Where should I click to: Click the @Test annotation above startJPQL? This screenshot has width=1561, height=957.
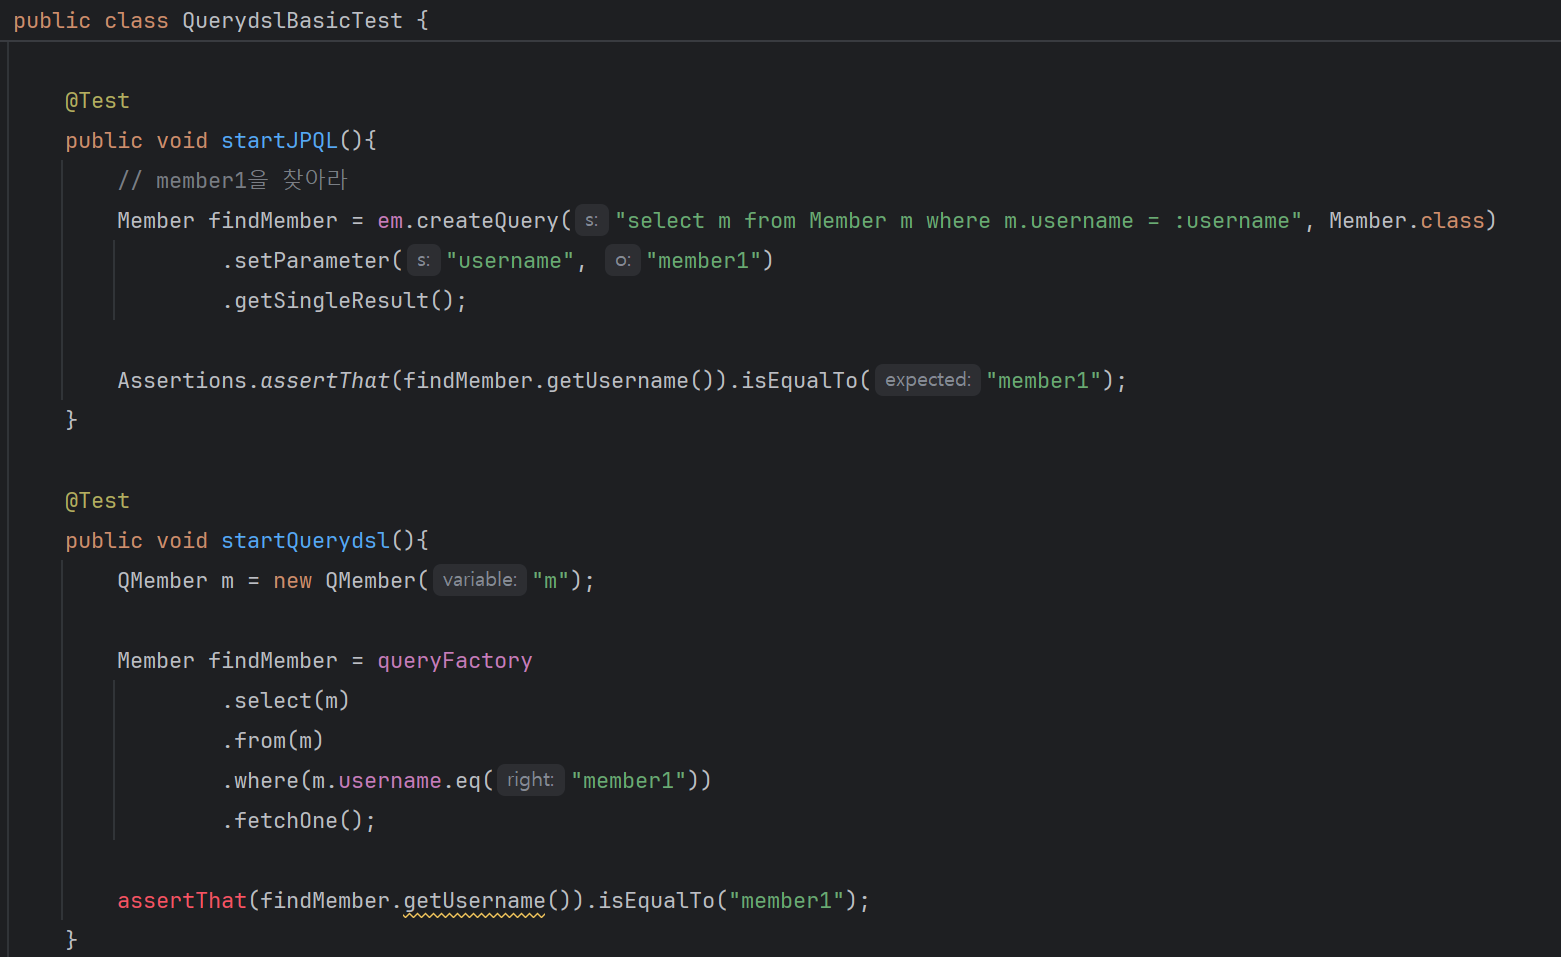(x=97, y=101)
